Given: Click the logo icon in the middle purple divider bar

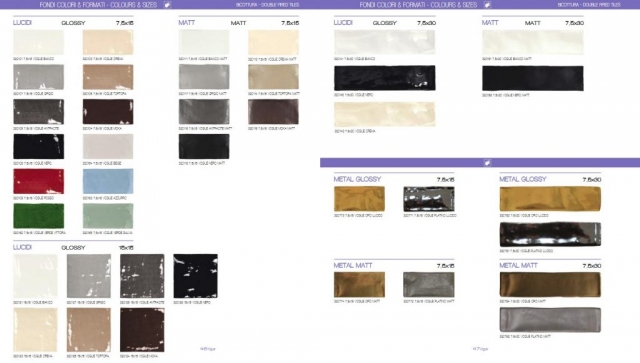Looking at the screenshot, I should pos(487,163).
